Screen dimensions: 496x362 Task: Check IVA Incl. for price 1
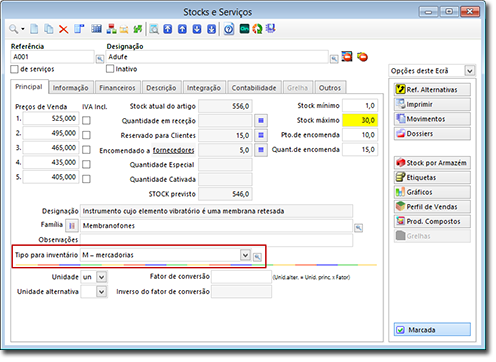pos(86,120)
